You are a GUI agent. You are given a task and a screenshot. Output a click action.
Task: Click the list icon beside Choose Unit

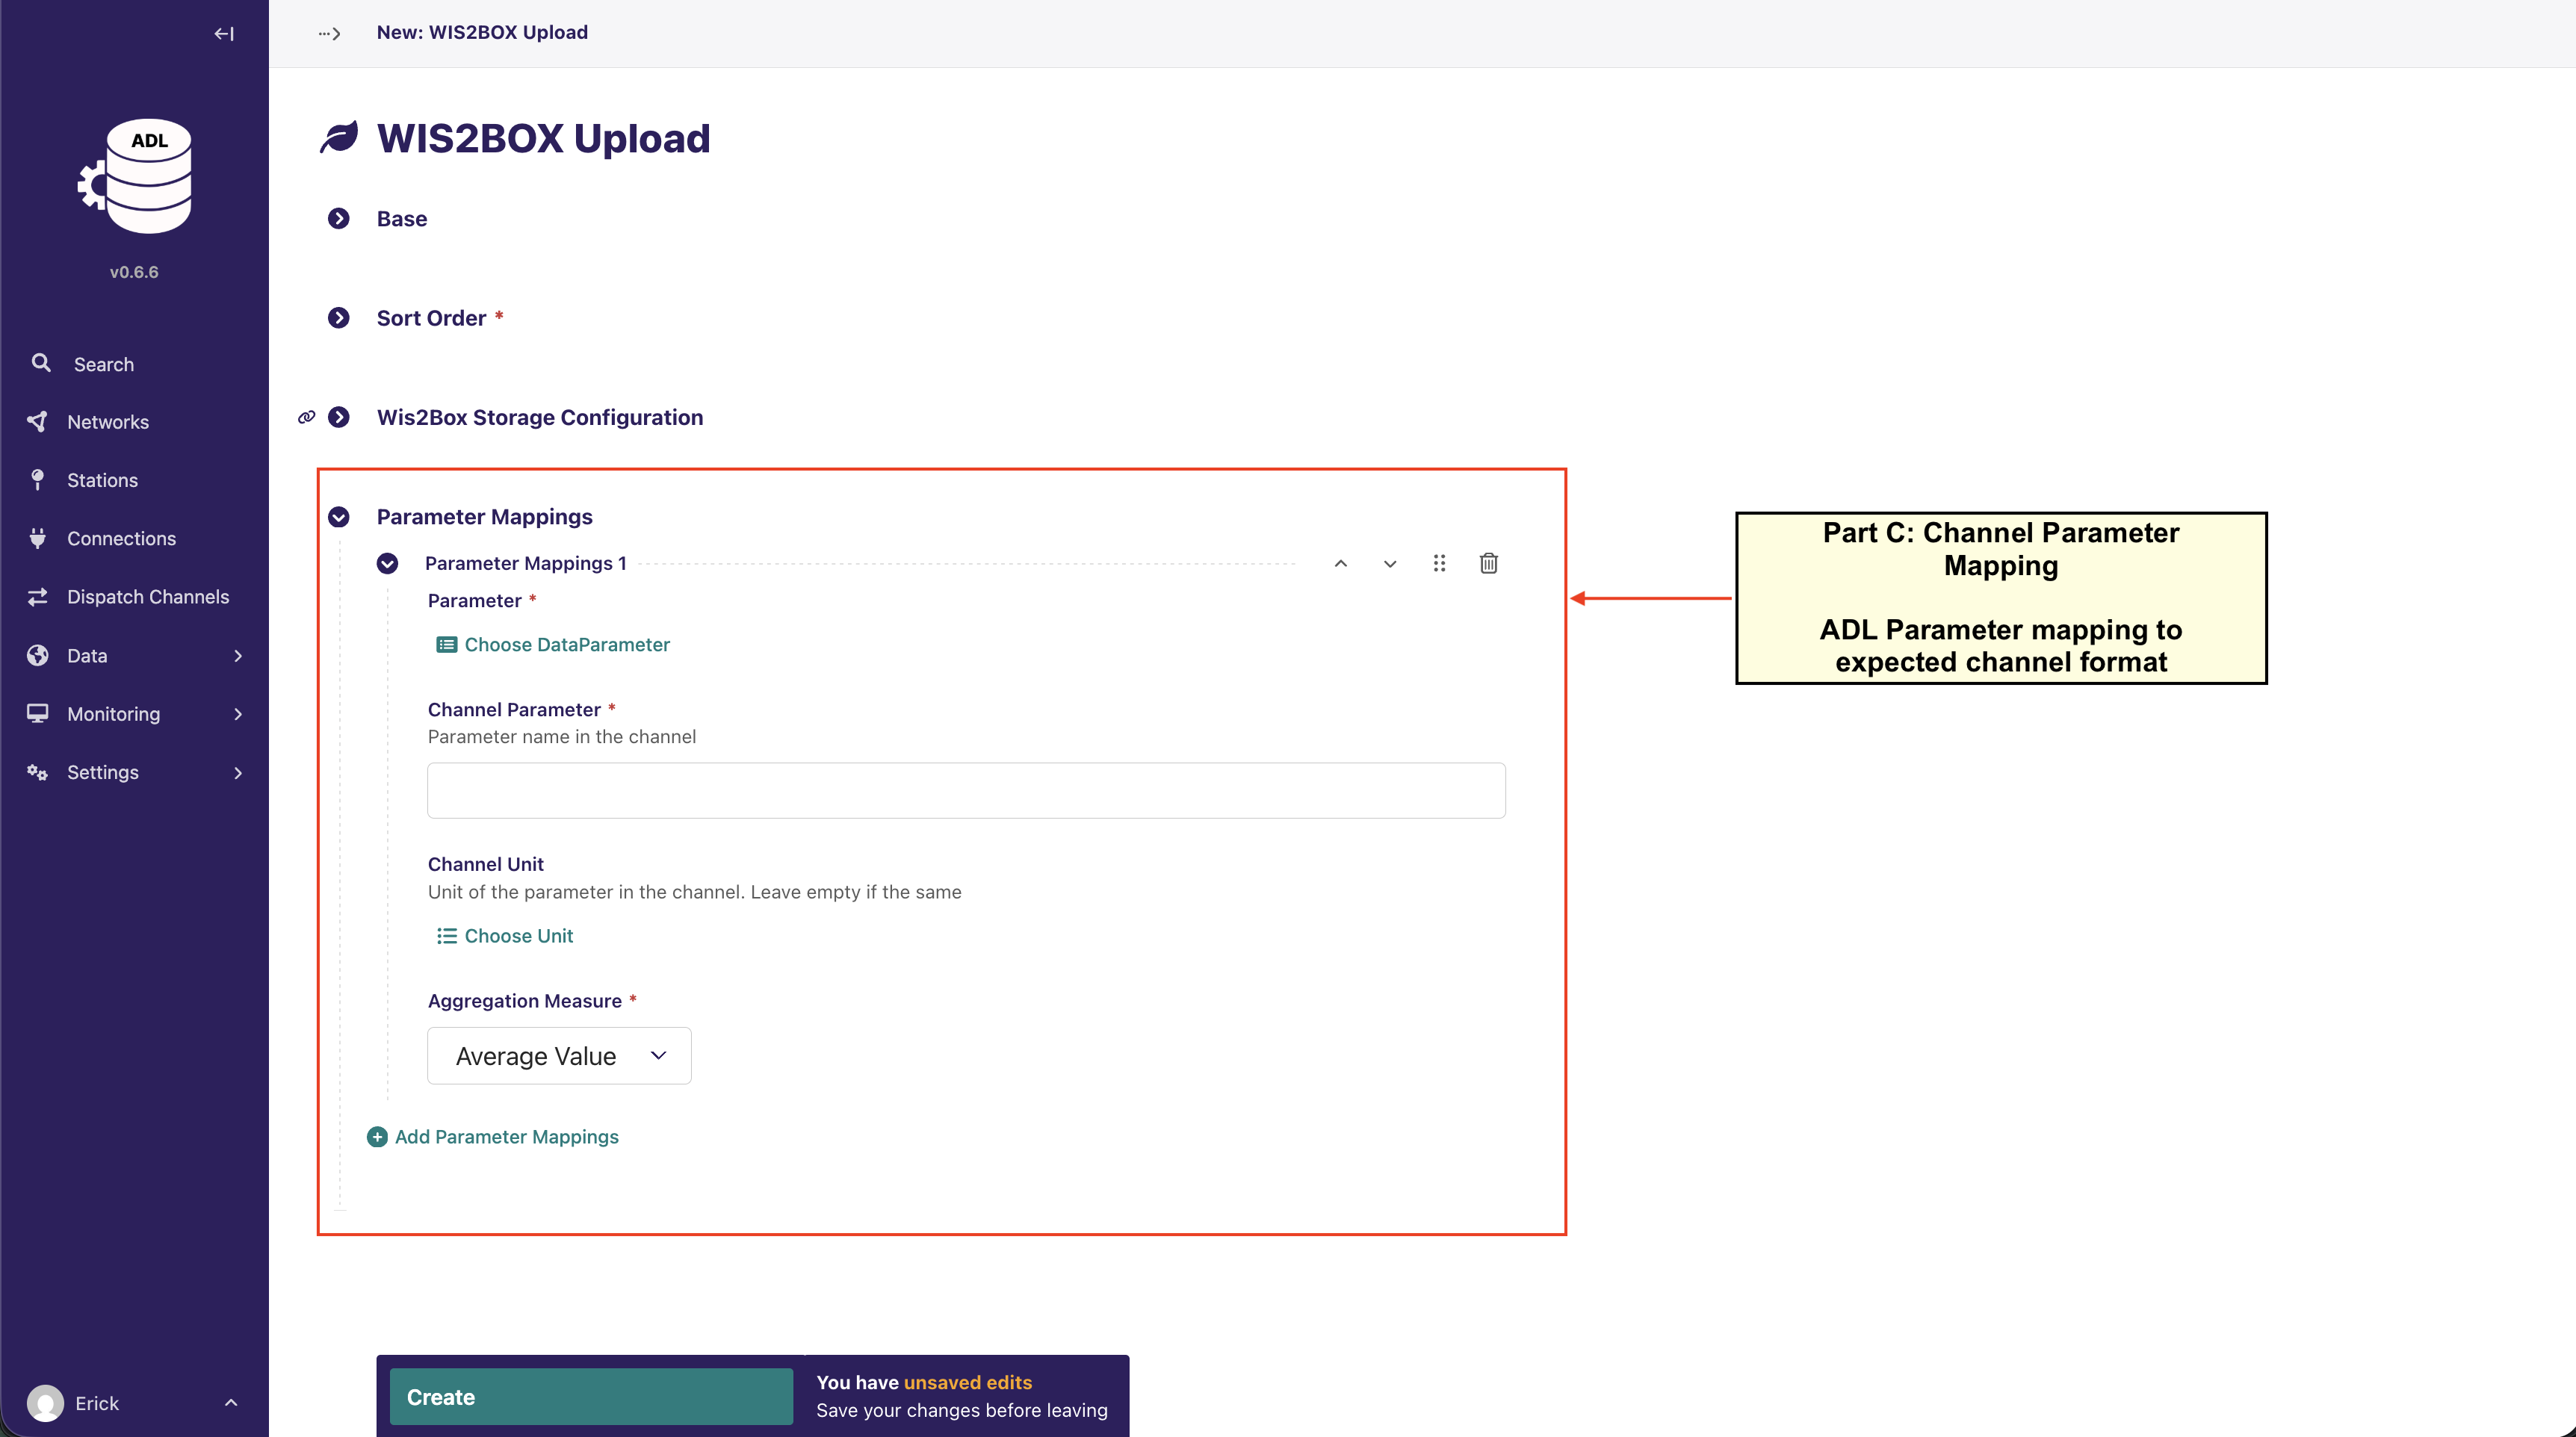click(x=446, y=936)
